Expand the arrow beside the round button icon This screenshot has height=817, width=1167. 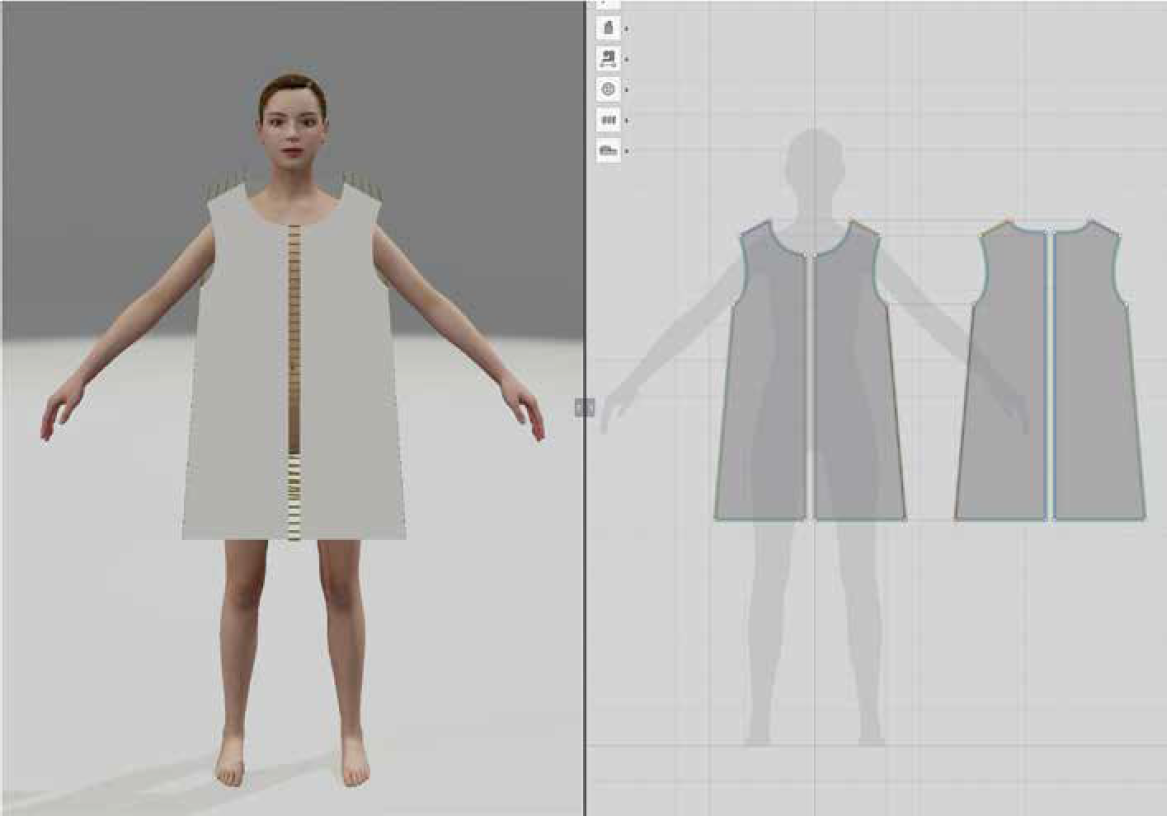click(626, 90)
